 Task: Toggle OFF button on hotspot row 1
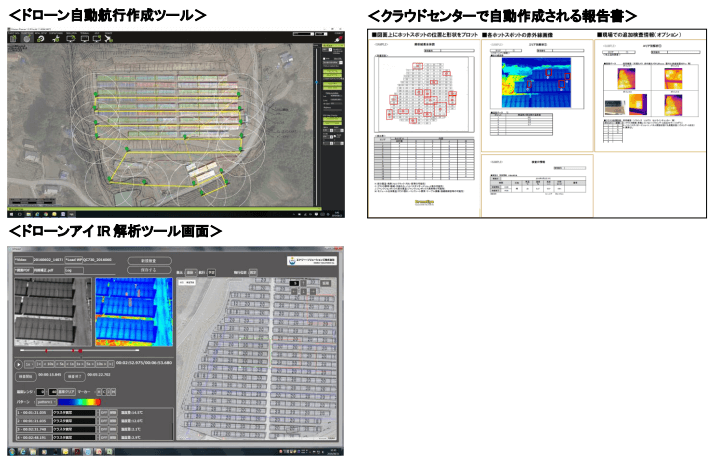point(102,410)
